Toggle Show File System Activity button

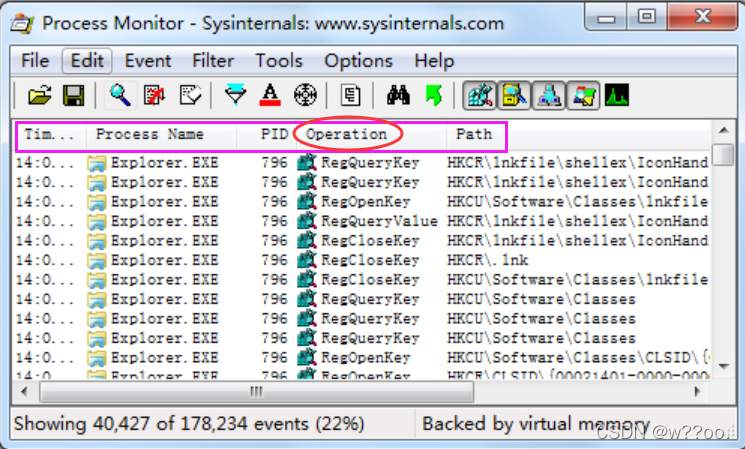(x=514, y=96)
